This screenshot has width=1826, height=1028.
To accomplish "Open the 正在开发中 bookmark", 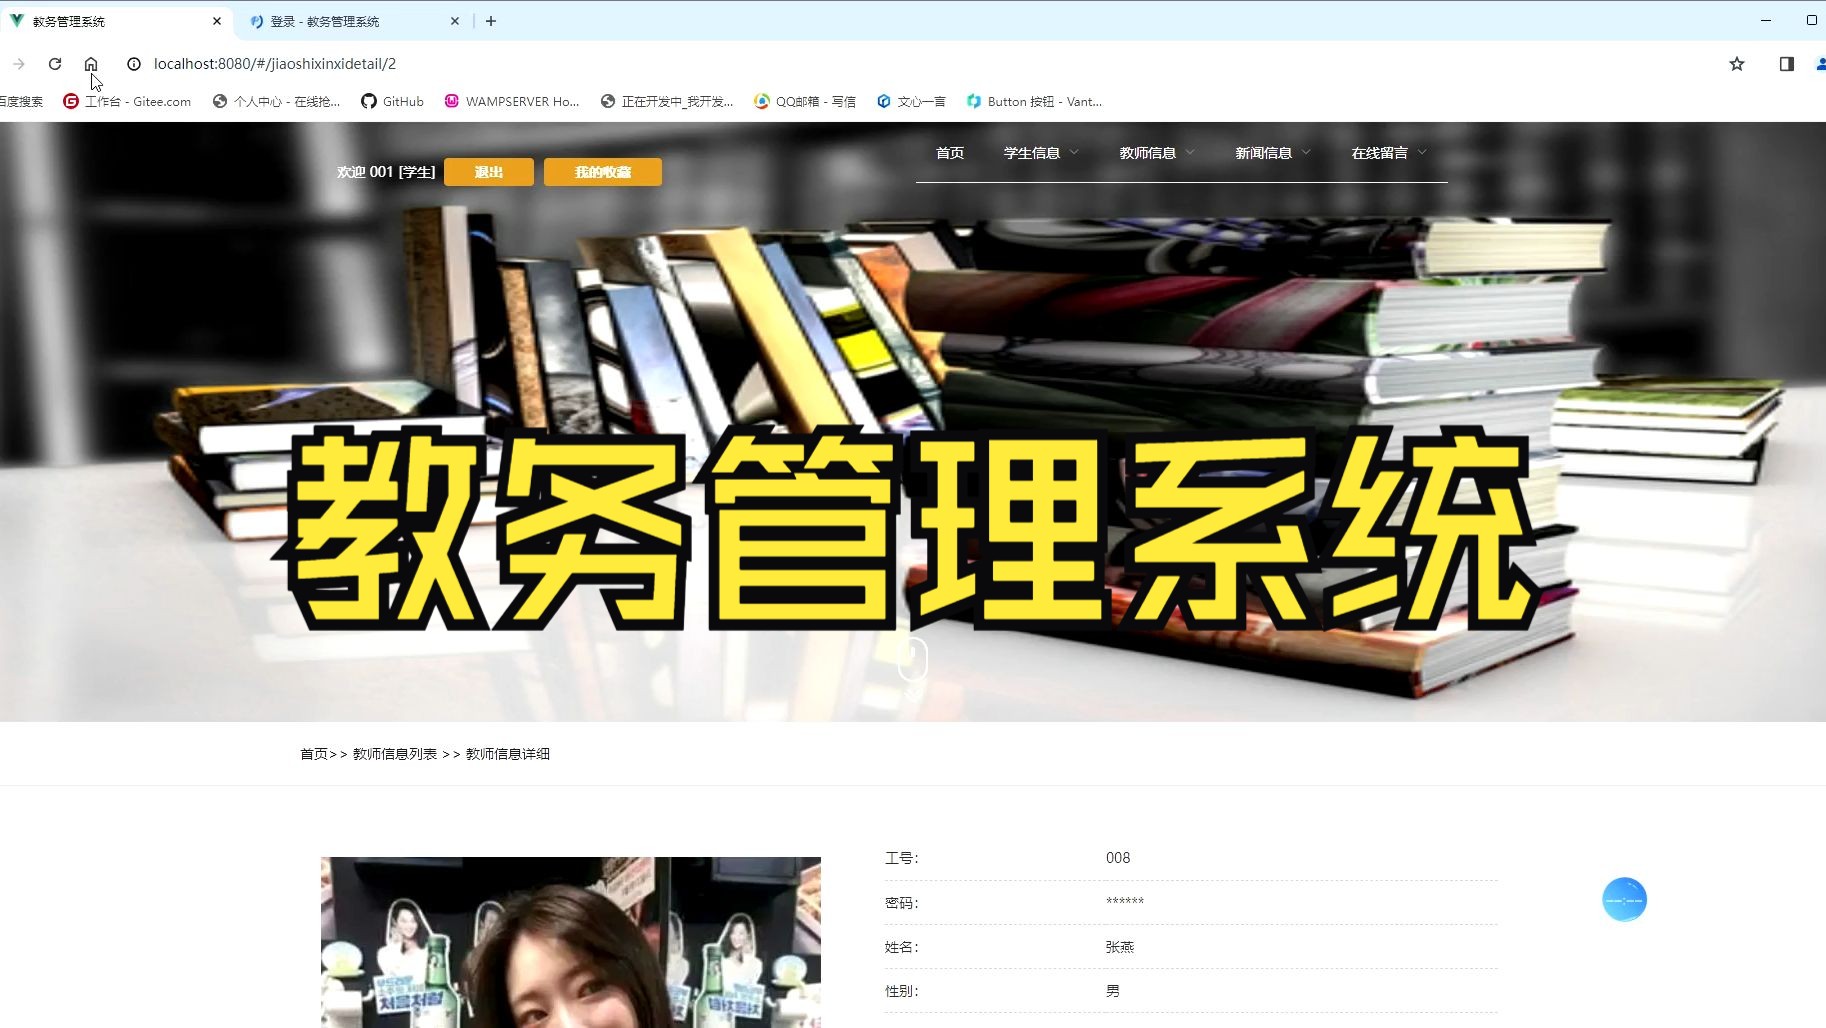I will point(667,102).
